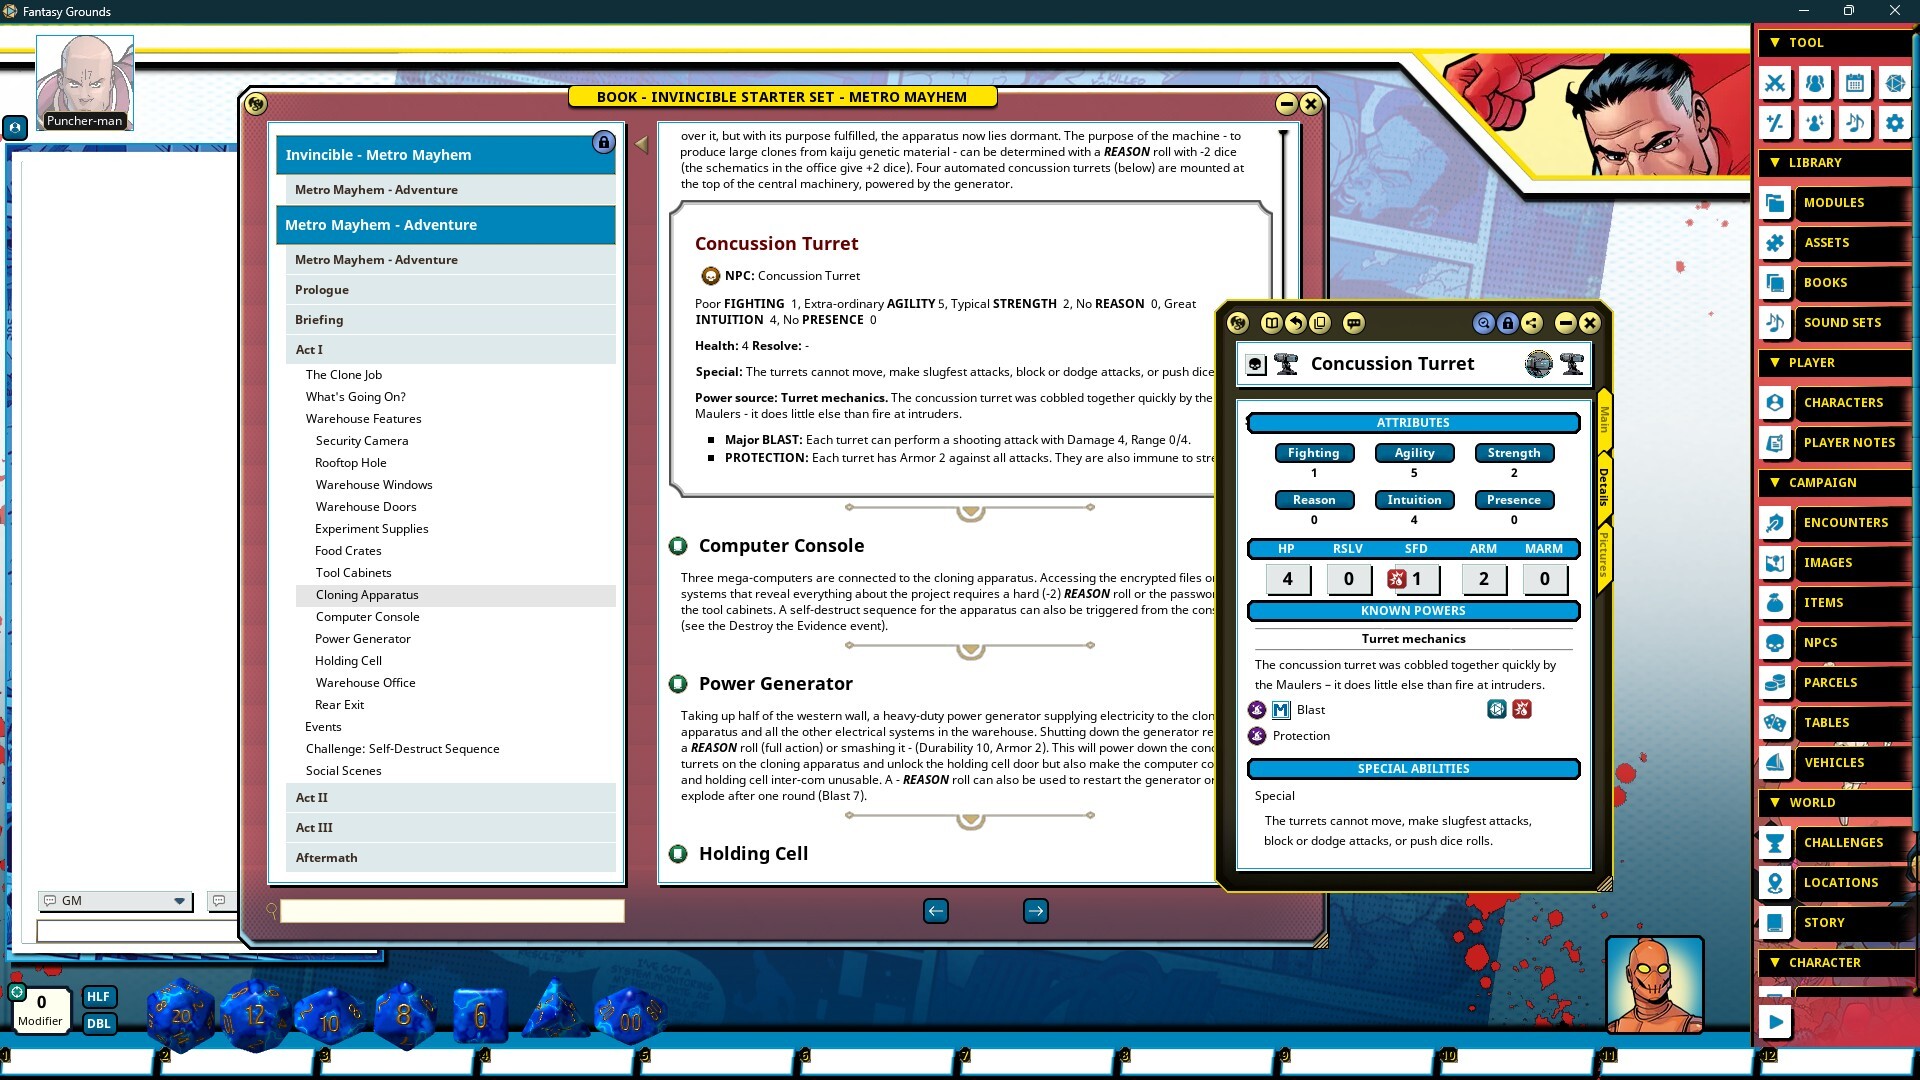Click the book search input field
1920x1080 pixels.
click(x=452, y=911)
